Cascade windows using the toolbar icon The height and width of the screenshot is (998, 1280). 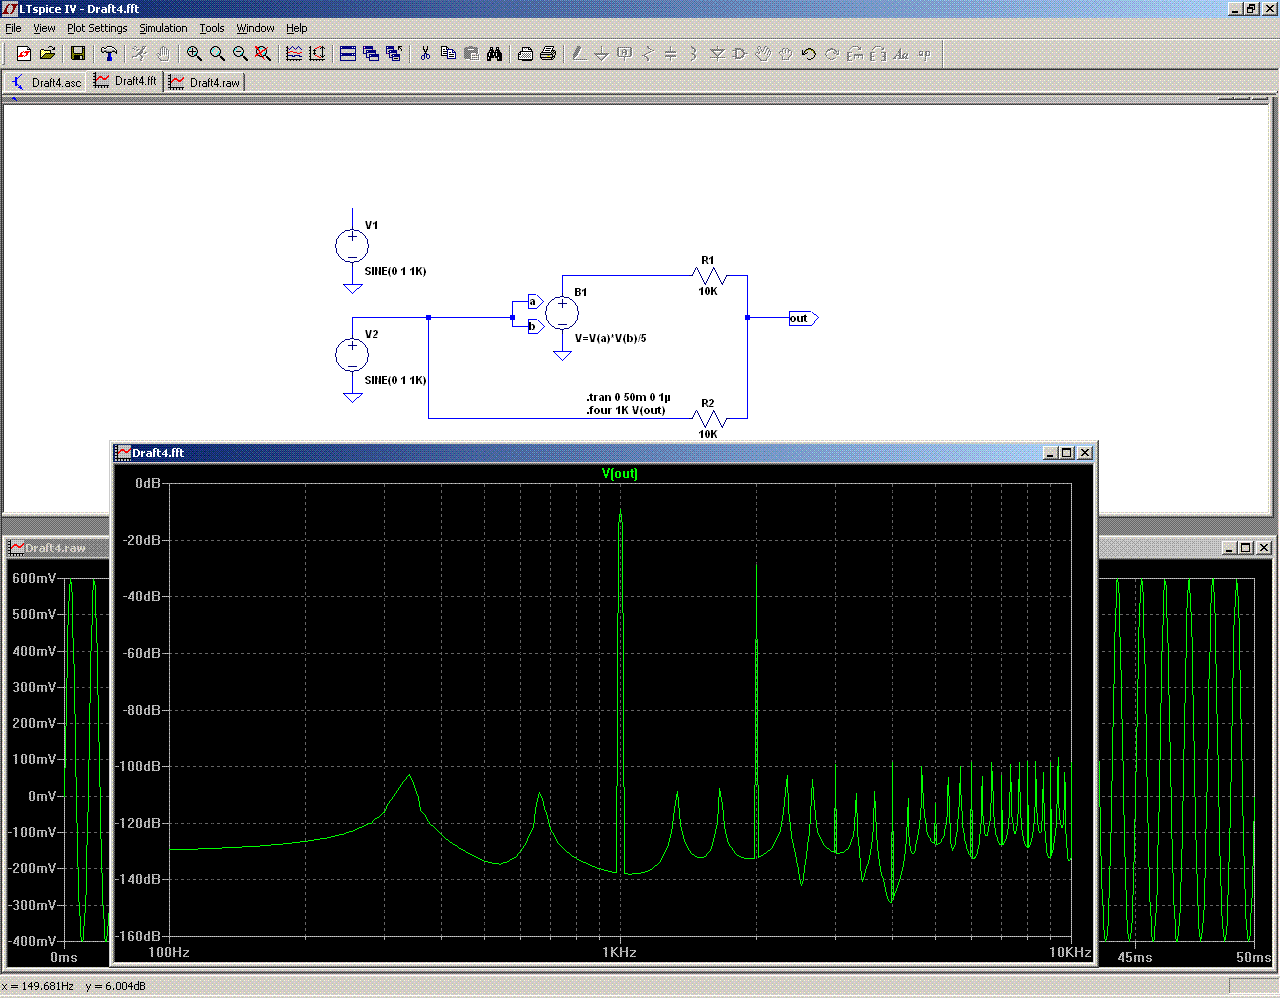371,54
